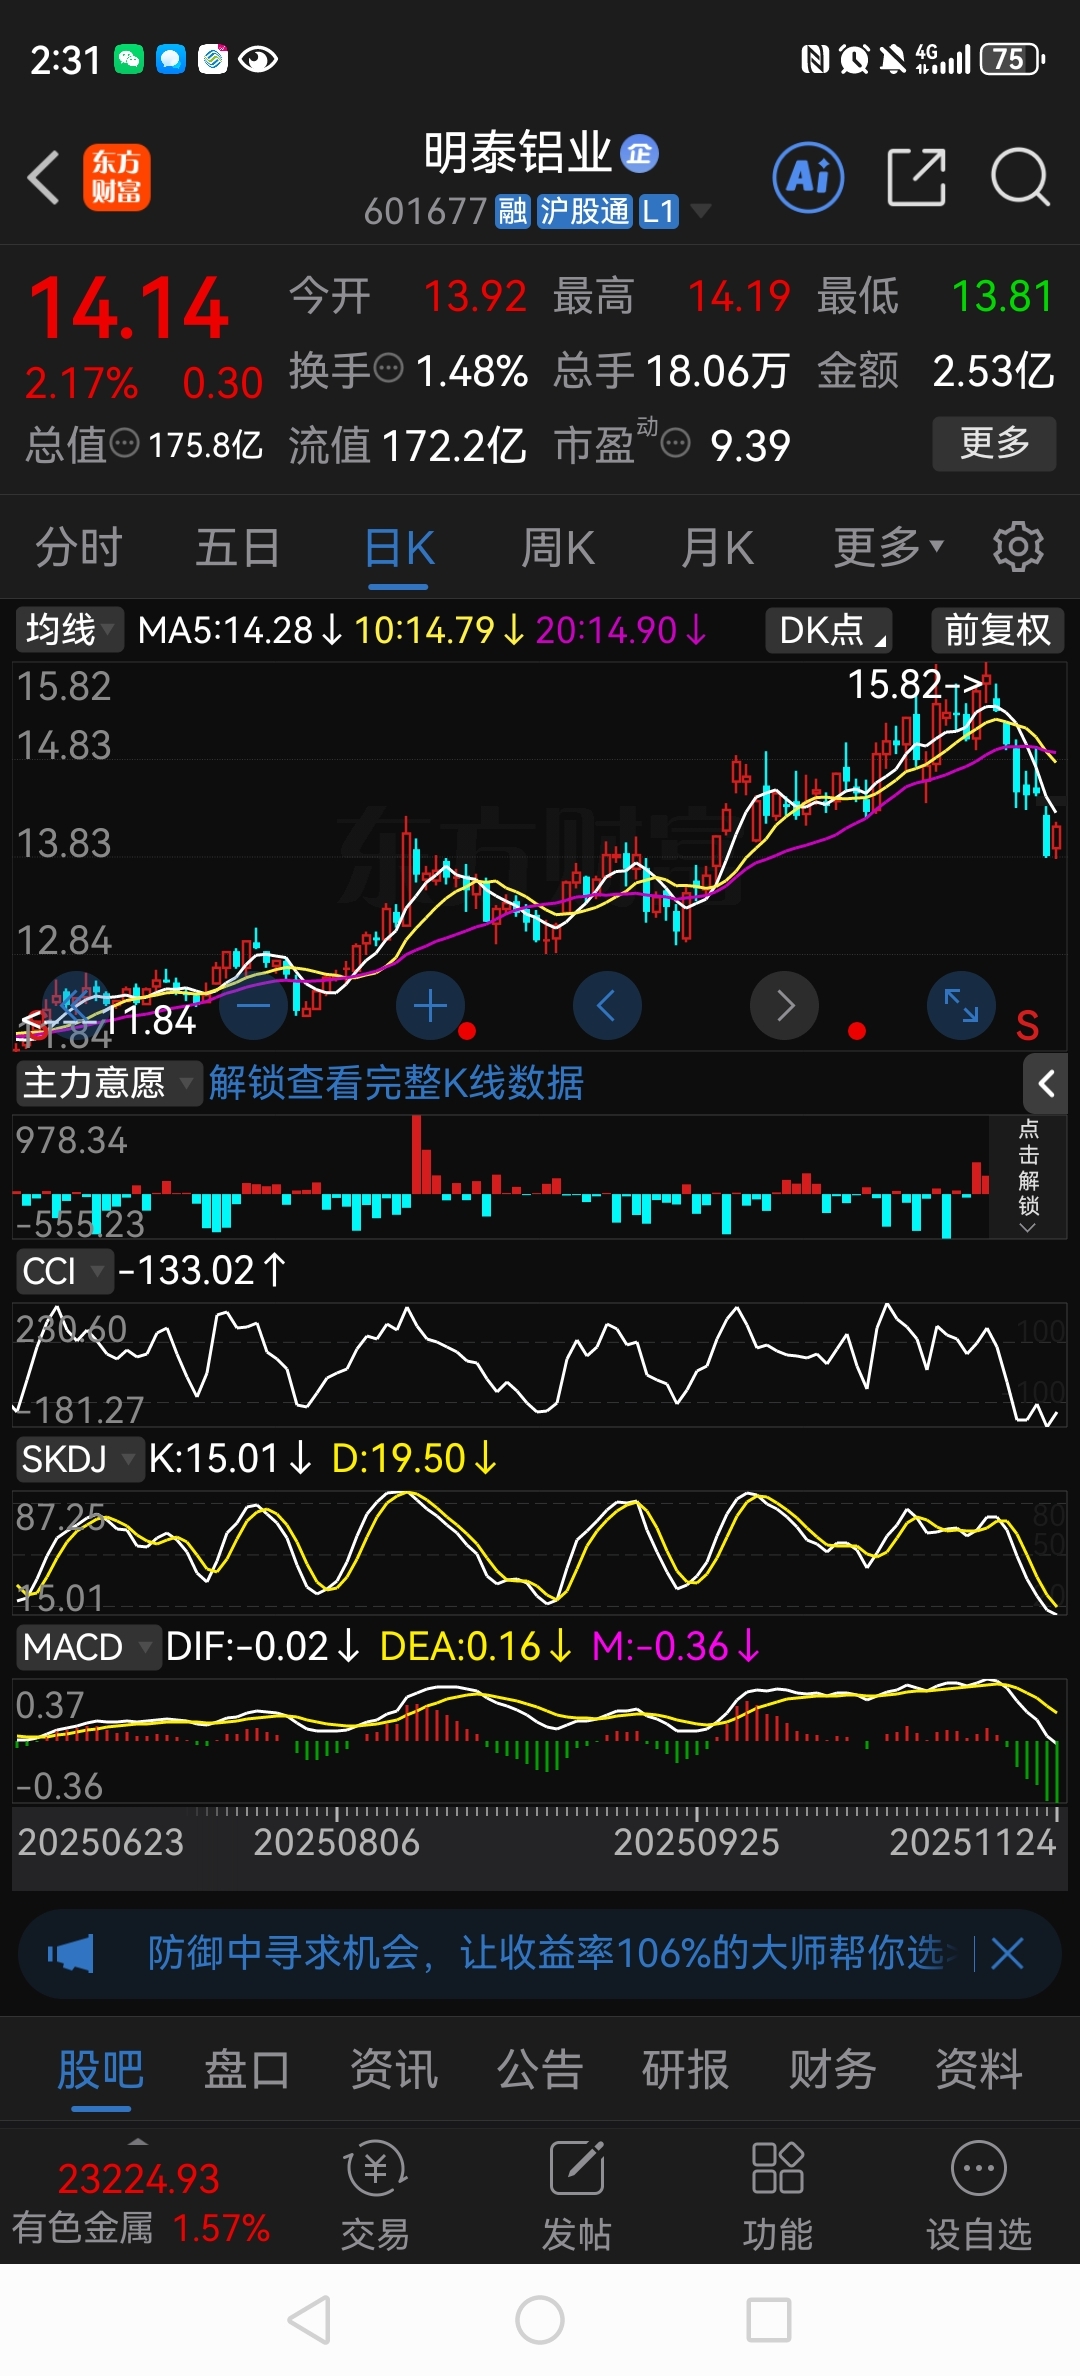
Task: Open the search magnifier icon
Action: (x=1020, y=177)
